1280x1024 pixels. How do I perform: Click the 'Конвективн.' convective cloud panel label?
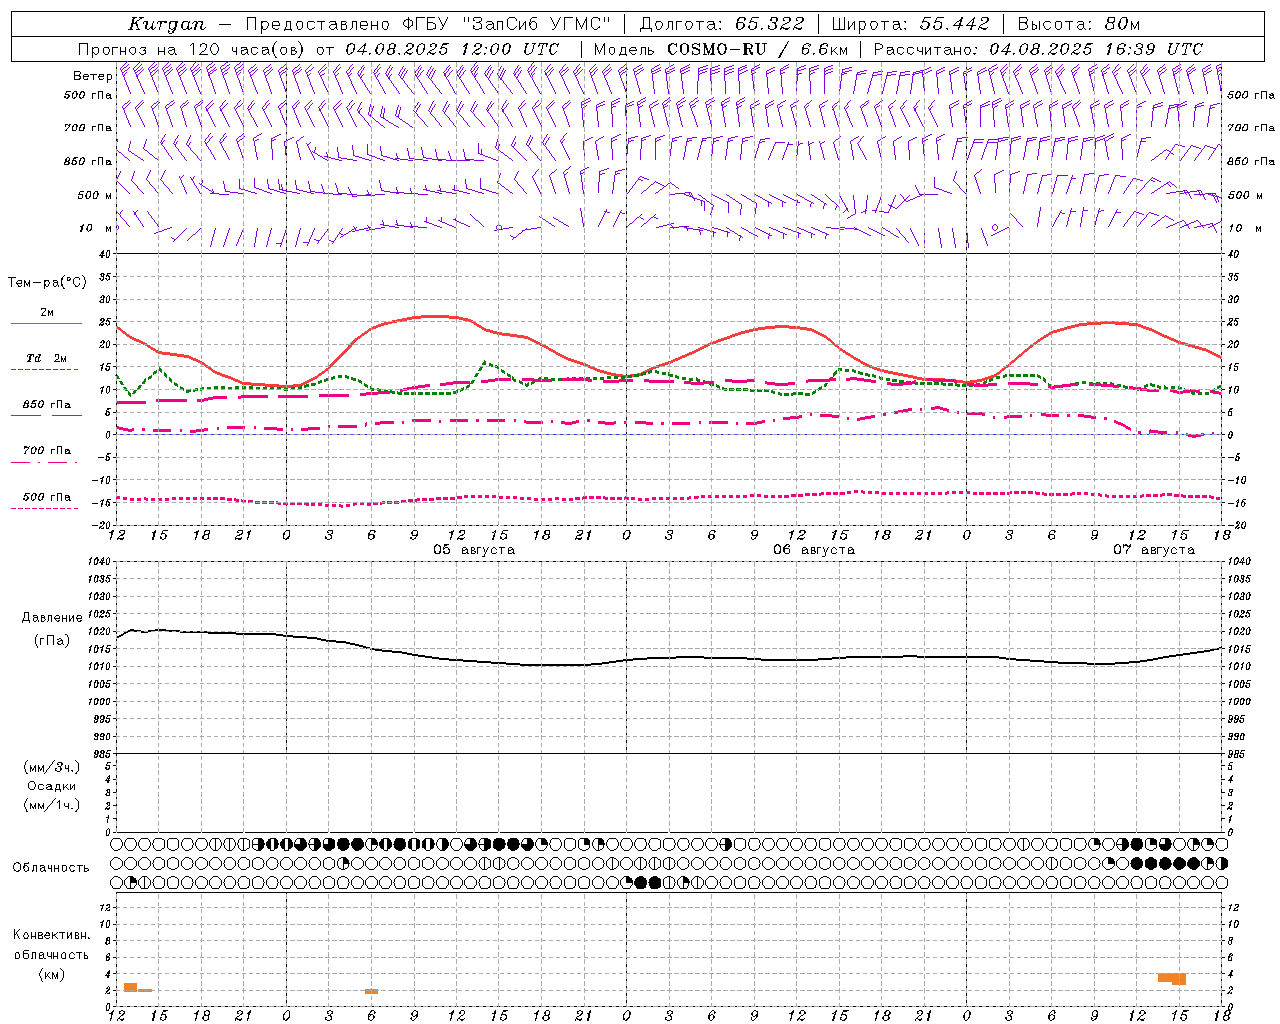pos(52,935)
